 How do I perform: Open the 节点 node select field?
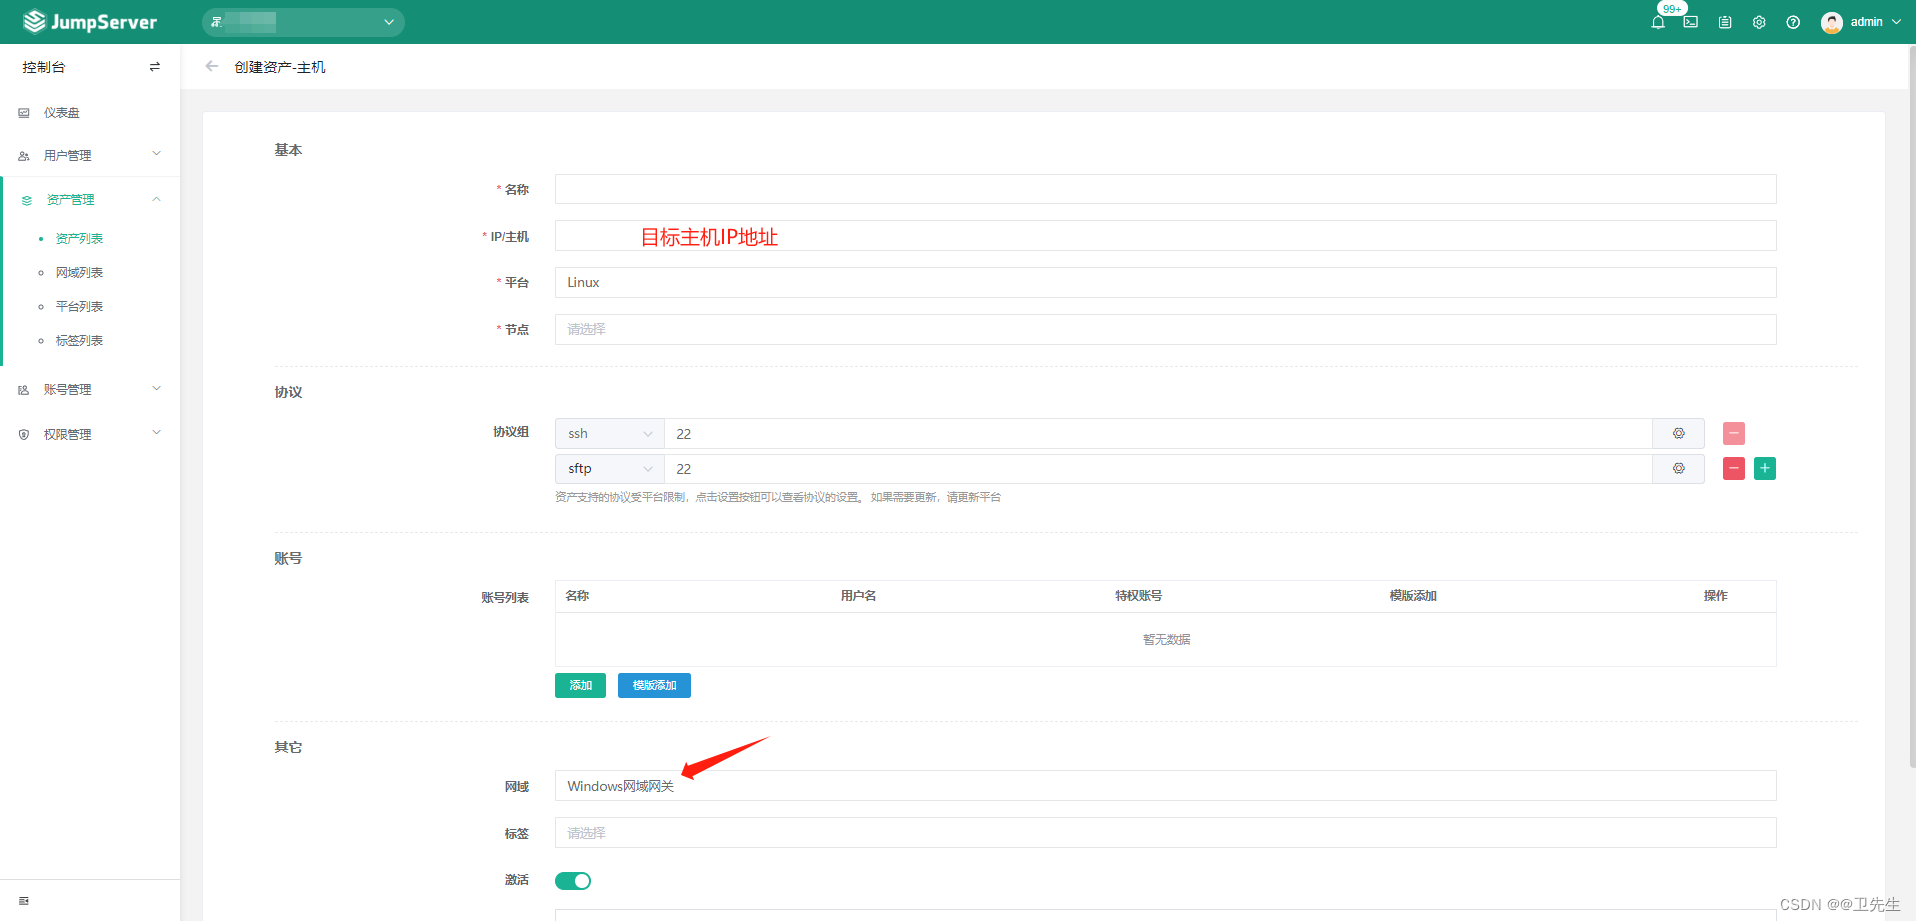[1166, 329]
